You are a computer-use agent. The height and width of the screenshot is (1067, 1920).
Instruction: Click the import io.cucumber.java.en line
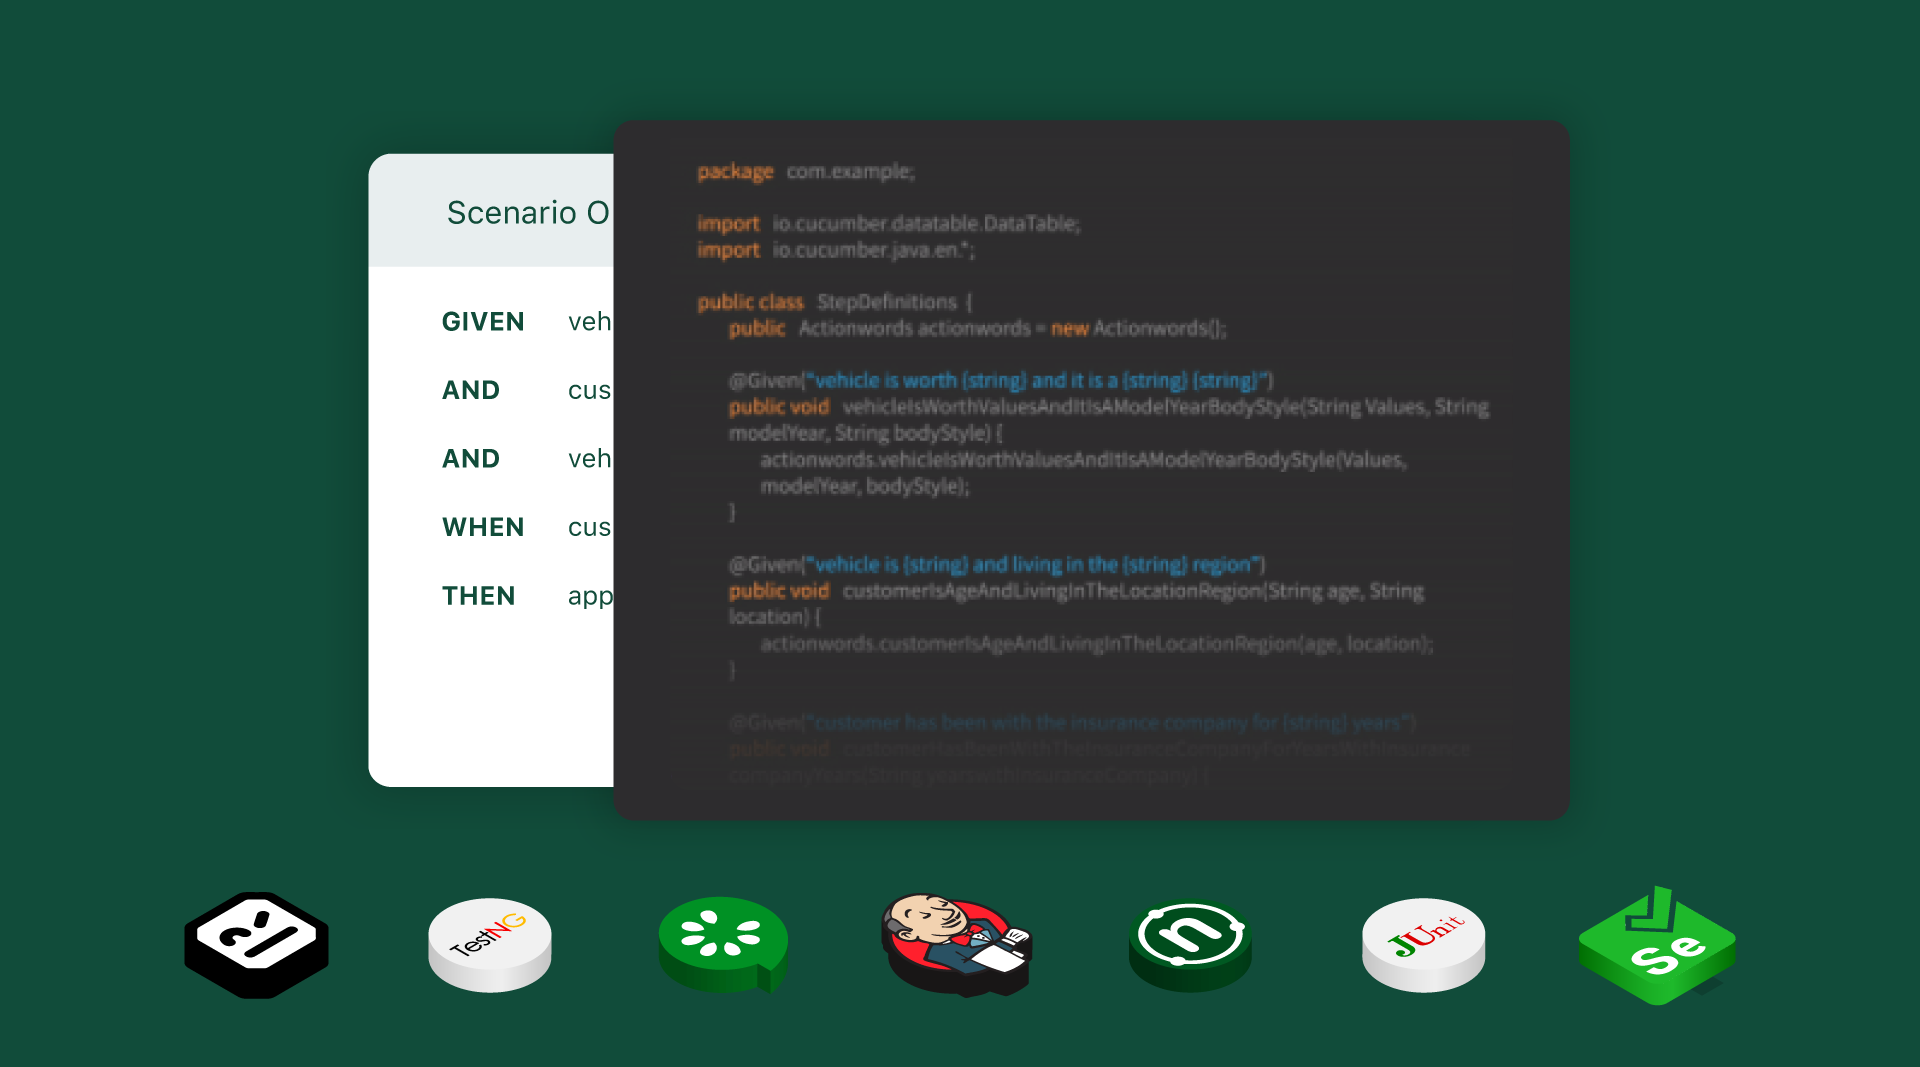pyautogui.click(x=836, y=250)
